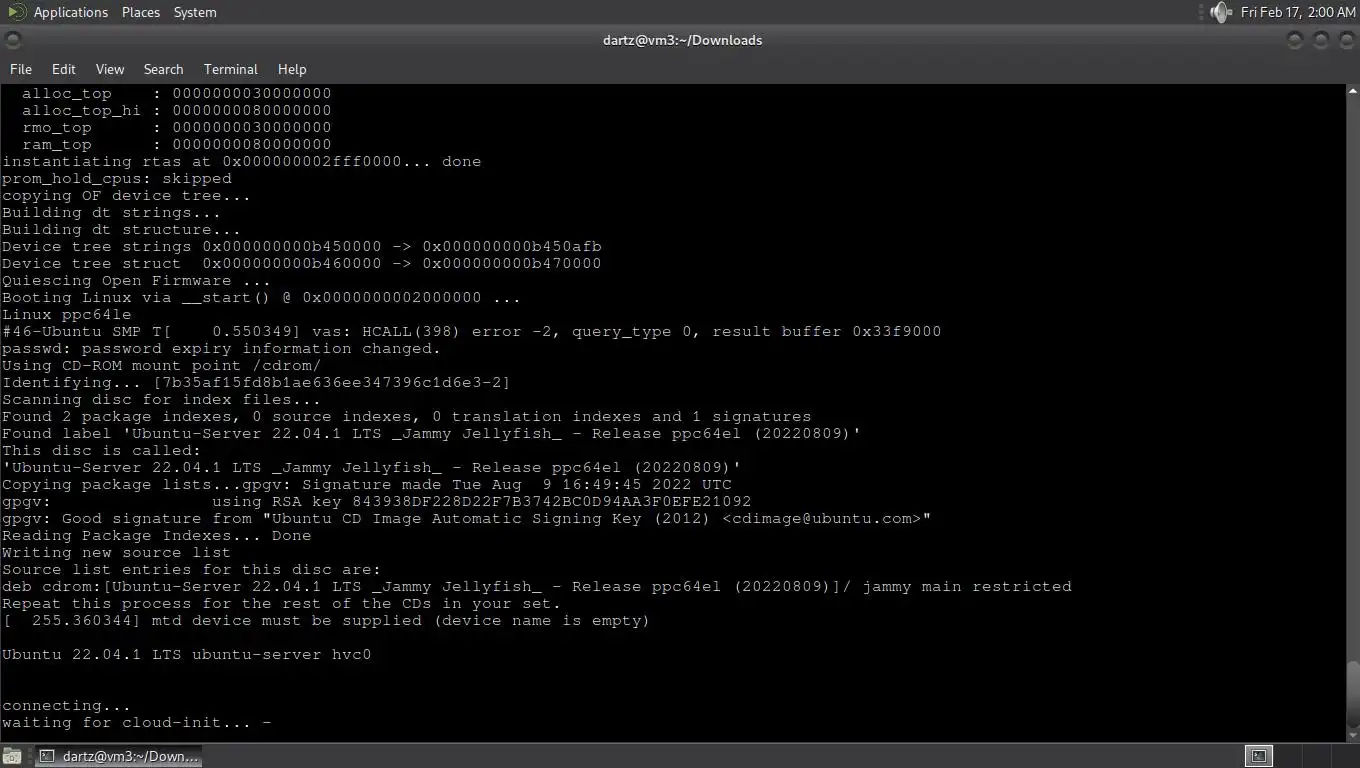This screenshot has width=1360, height=768.
Task: Open the Applications menu
Action: click(x=70, y=12)
